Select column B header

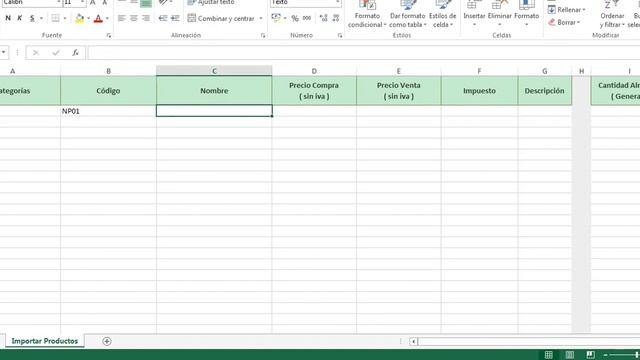[109, 71]
